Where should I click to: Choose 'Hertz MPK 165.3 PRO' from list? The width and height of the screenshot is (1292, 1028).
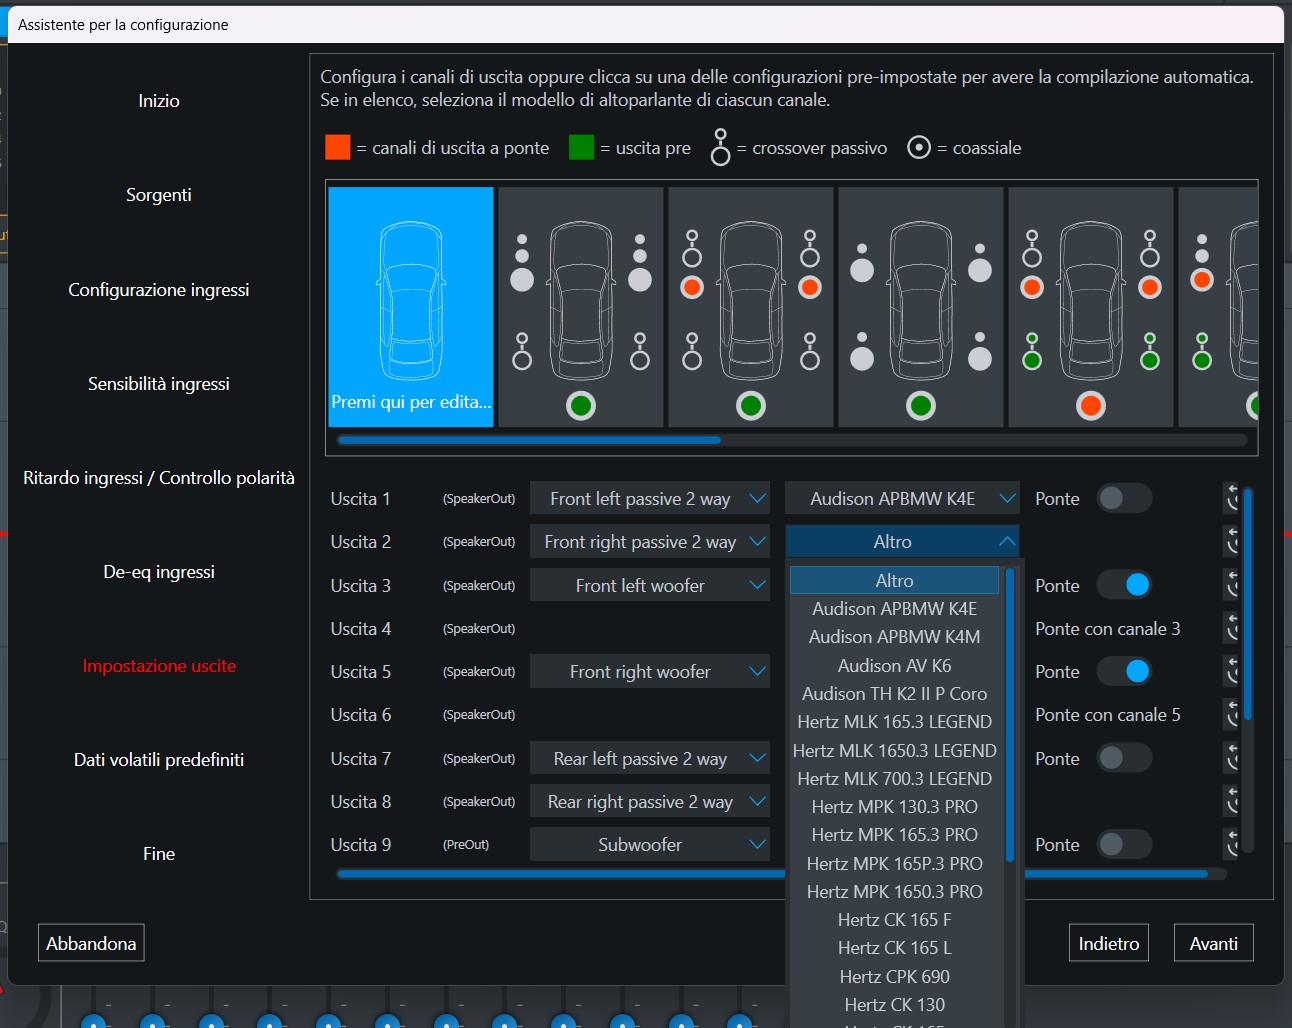coord(895,834)
